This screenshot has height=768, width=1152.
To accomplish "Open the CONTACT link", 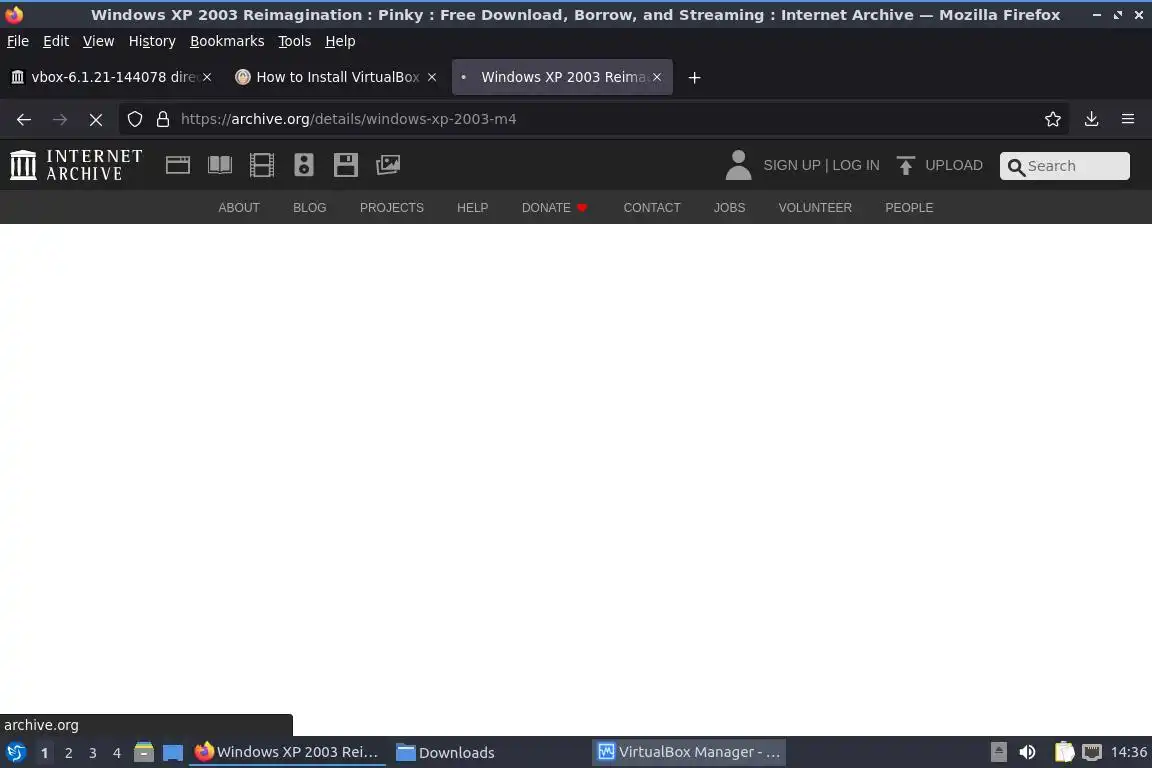I will (x=652, y=208).
